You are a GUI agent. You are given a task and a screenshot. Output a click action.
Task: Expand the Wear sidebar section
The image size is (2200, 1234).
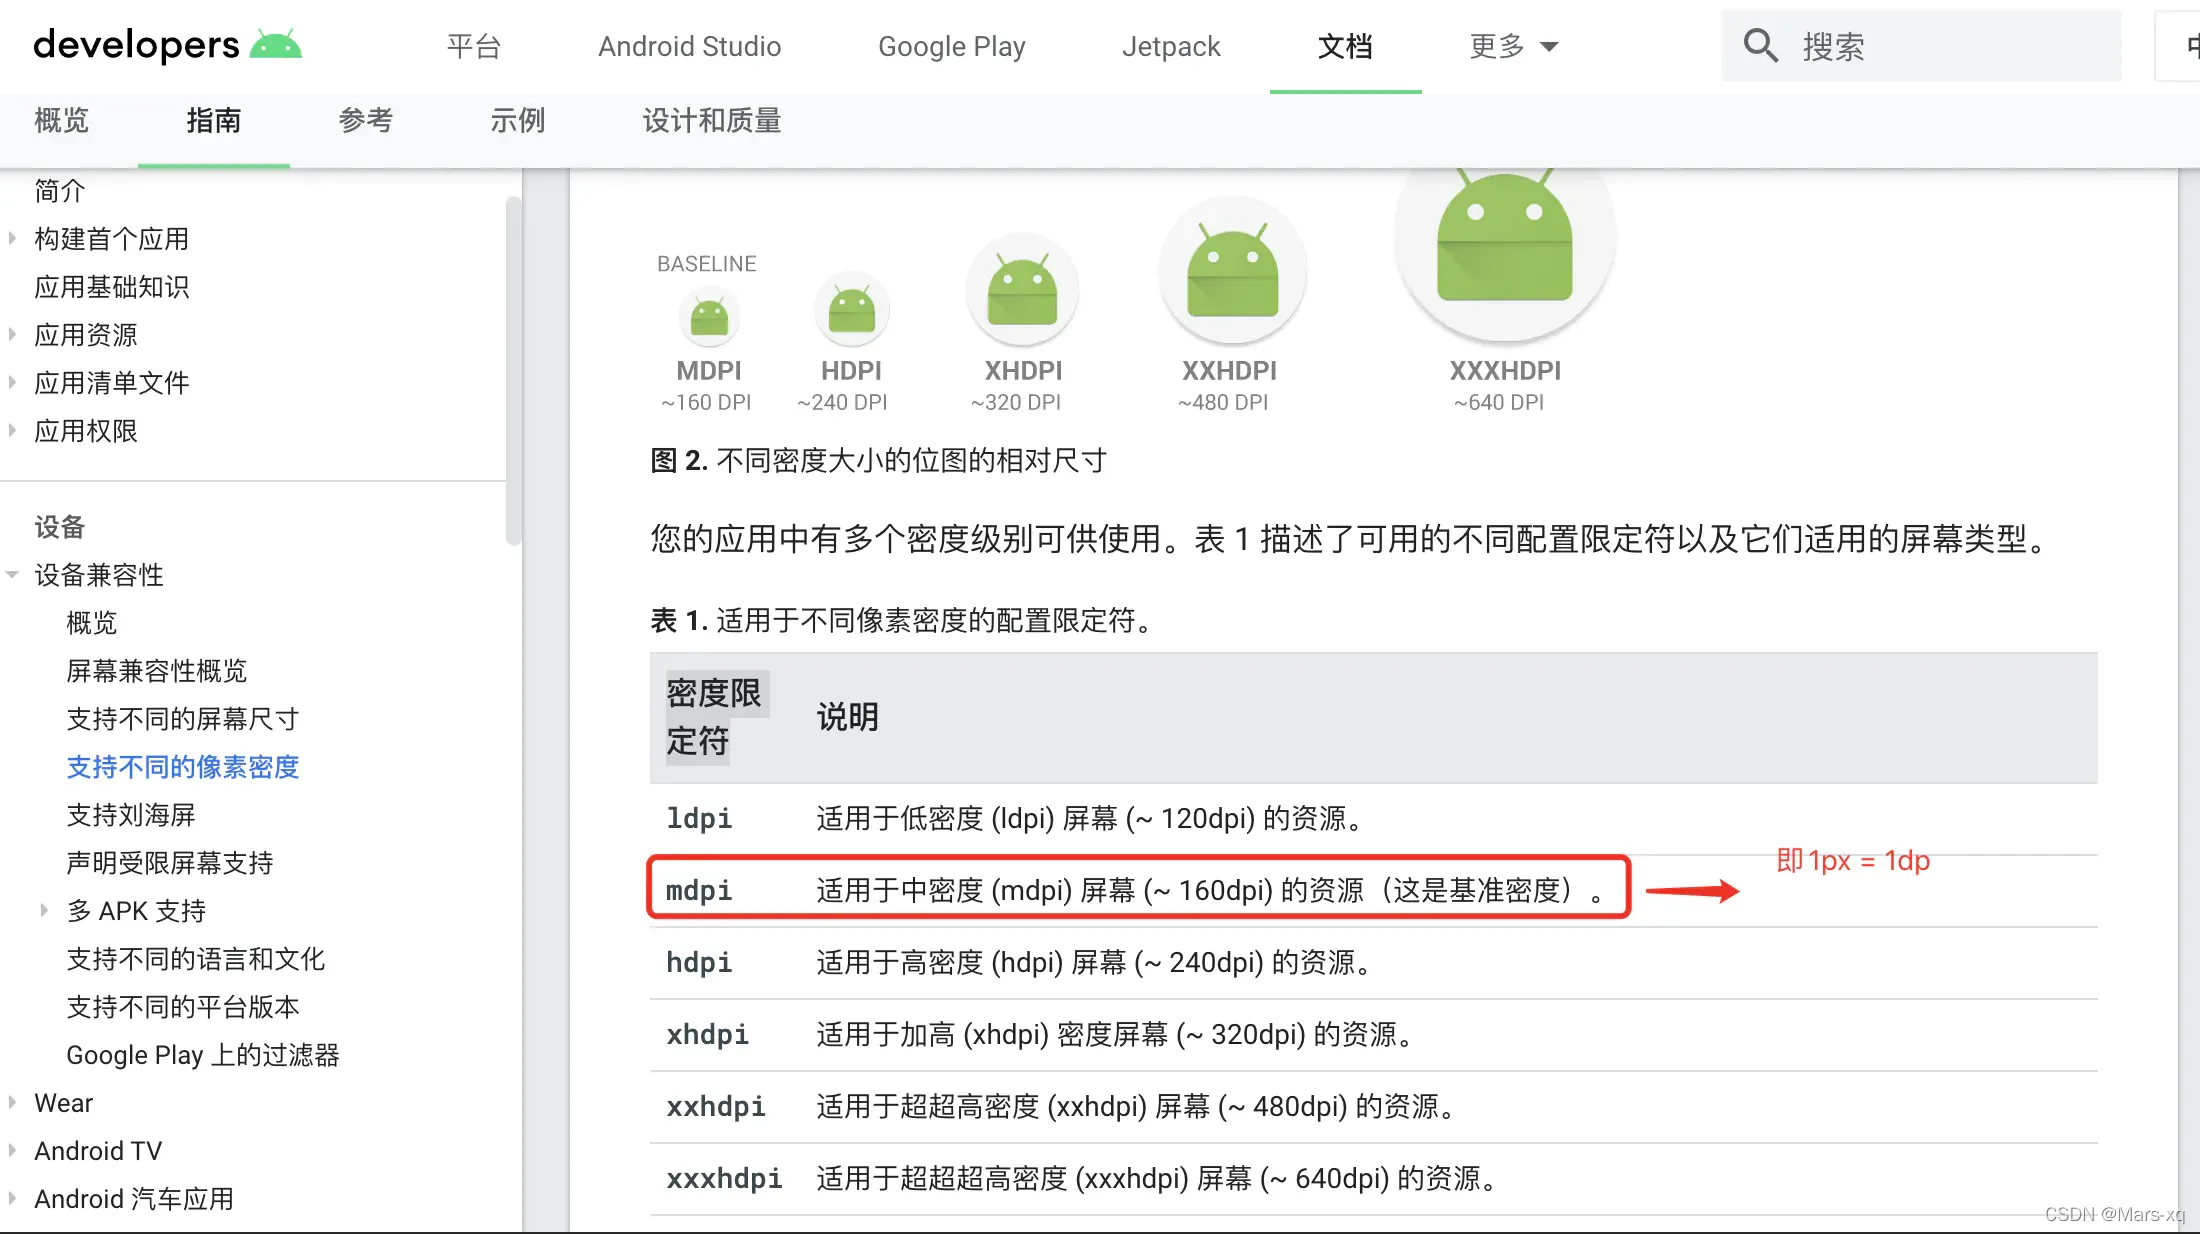coord(13,1102)
